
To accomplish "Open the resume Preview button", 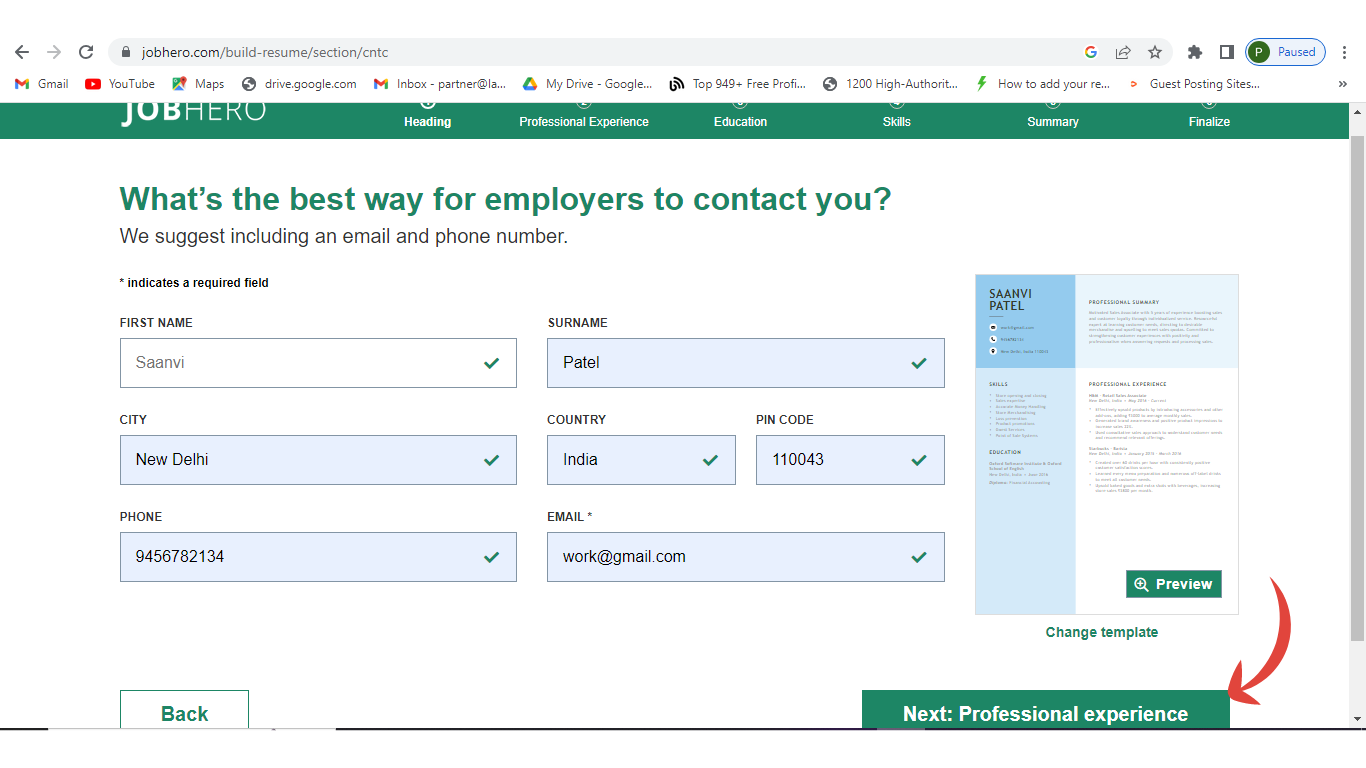I will [1173, 584].
